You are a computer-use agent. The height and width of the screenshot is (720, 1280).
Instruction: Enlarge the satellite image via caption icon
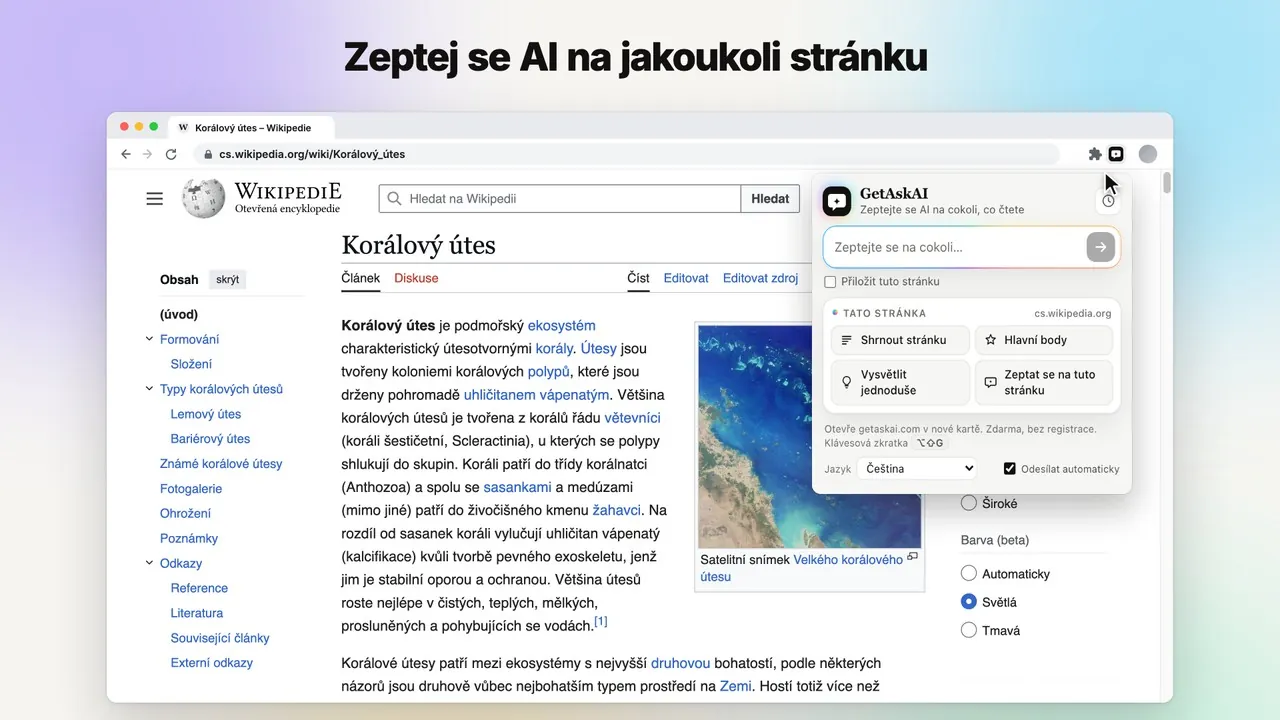(912, 557)
